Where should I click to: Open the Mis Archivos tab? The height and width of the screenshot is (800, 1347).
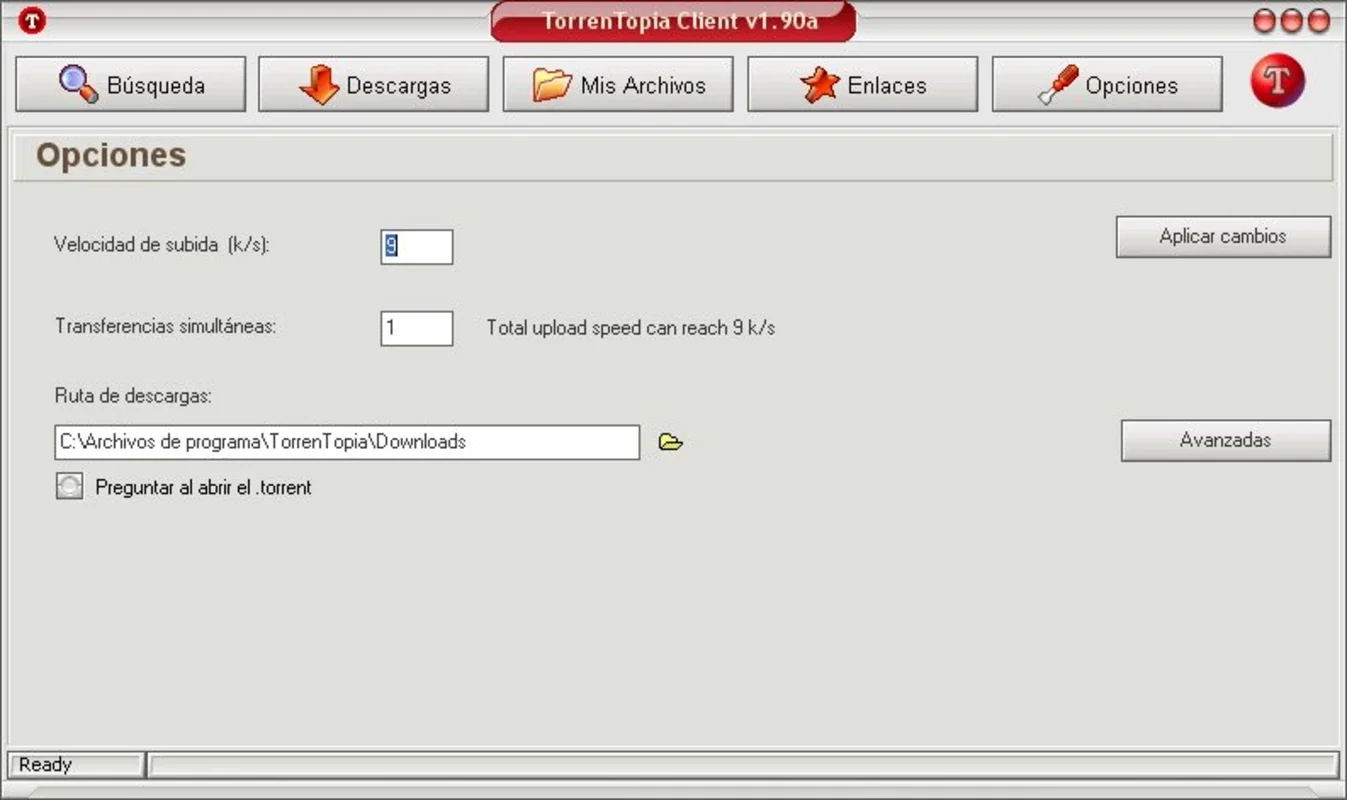click(x=618, y=84)
